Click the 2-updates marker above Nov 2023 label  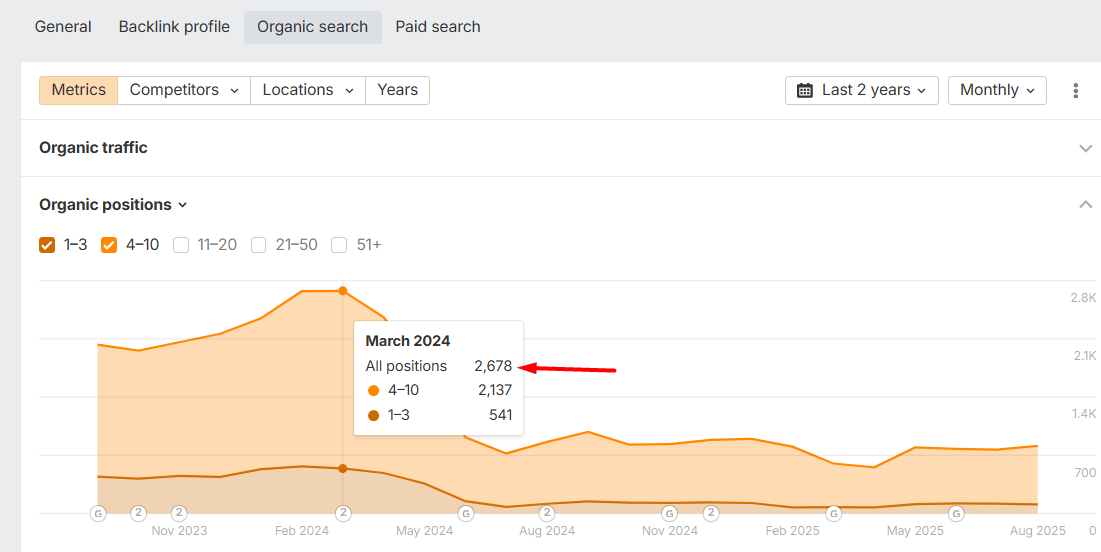coord(179,513)
